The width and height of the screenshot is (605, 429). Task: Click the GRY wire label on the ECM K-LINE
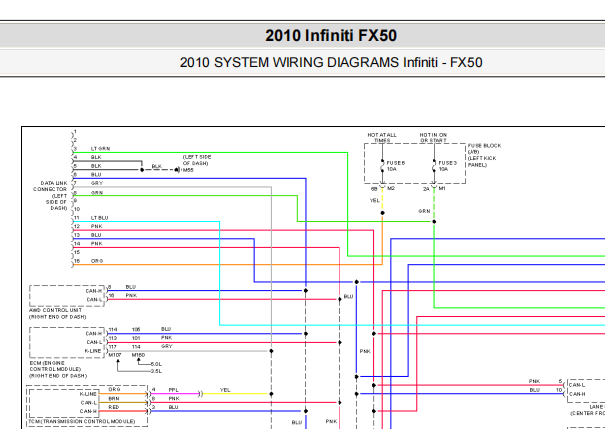(167, 346)
